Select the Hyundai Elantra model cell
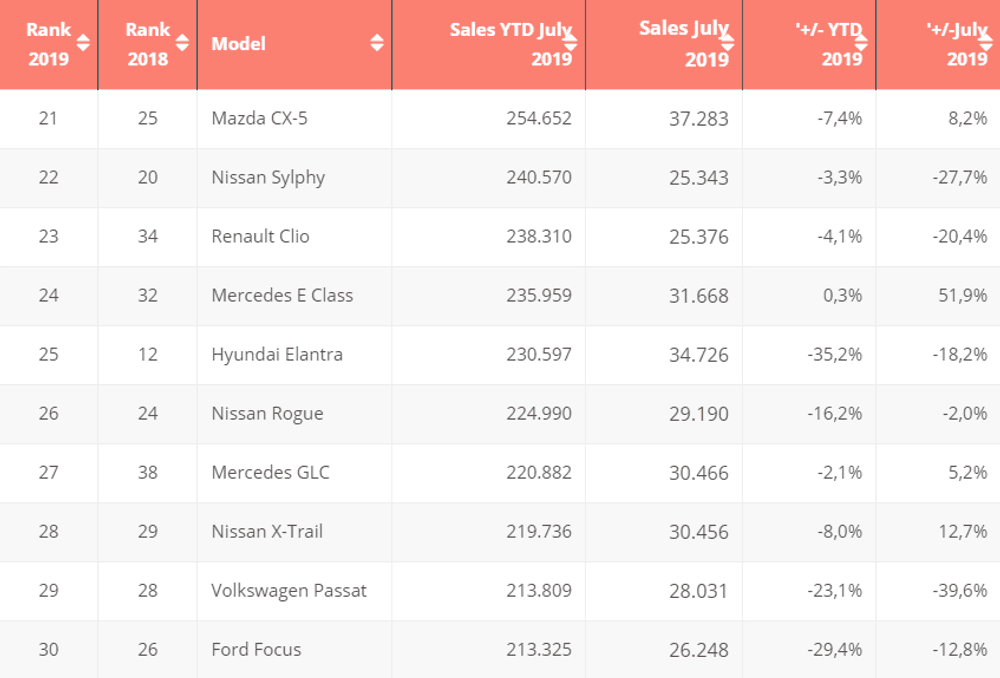 [277, 354]
